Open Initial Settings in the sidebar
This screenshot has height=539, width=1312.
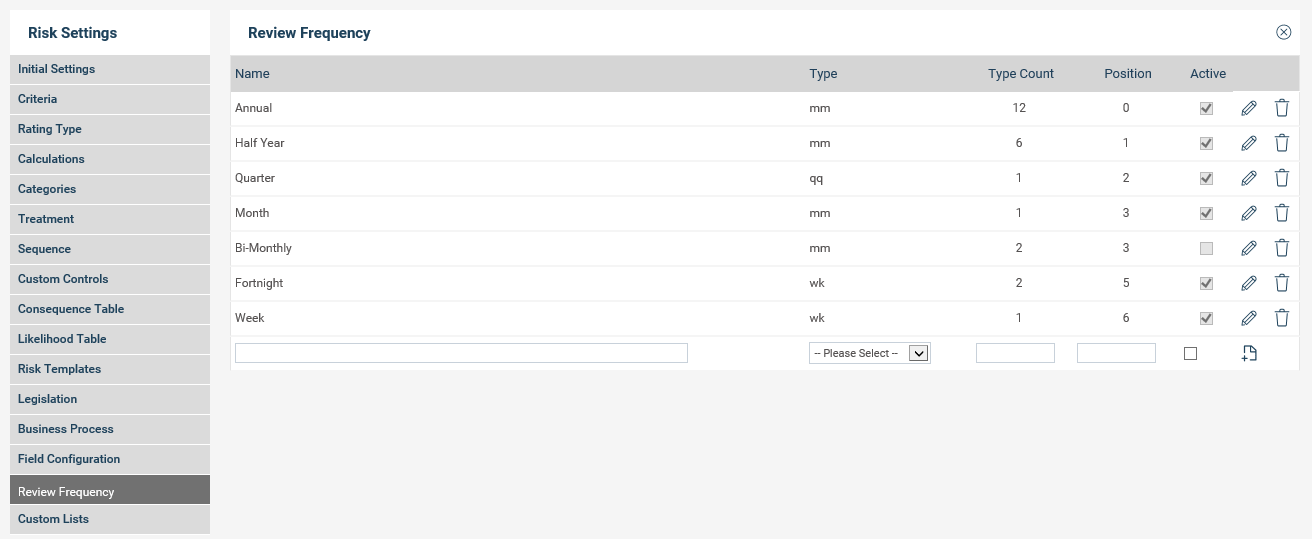point(57,69)
